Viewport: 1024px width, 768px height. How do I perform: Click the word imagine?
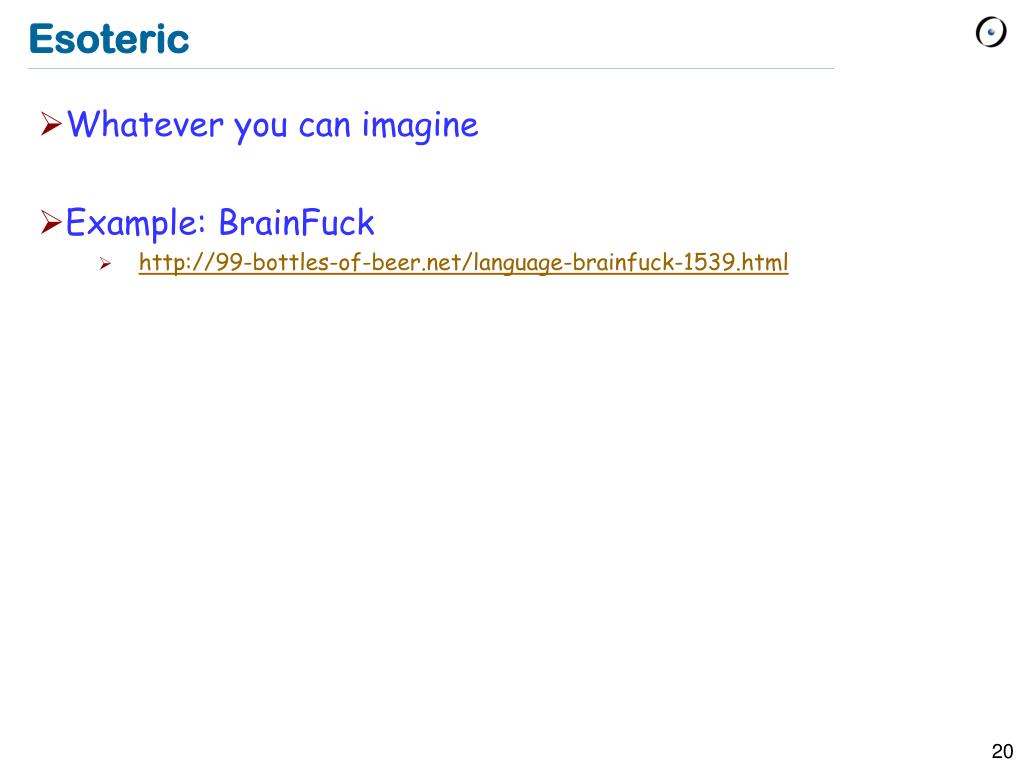coord(420,125)
